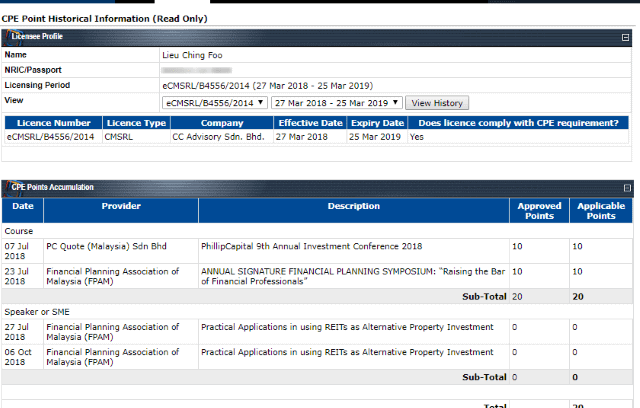
Task: Click the 27 Jul 2018 date cell
Action: [x=23, y=332]
